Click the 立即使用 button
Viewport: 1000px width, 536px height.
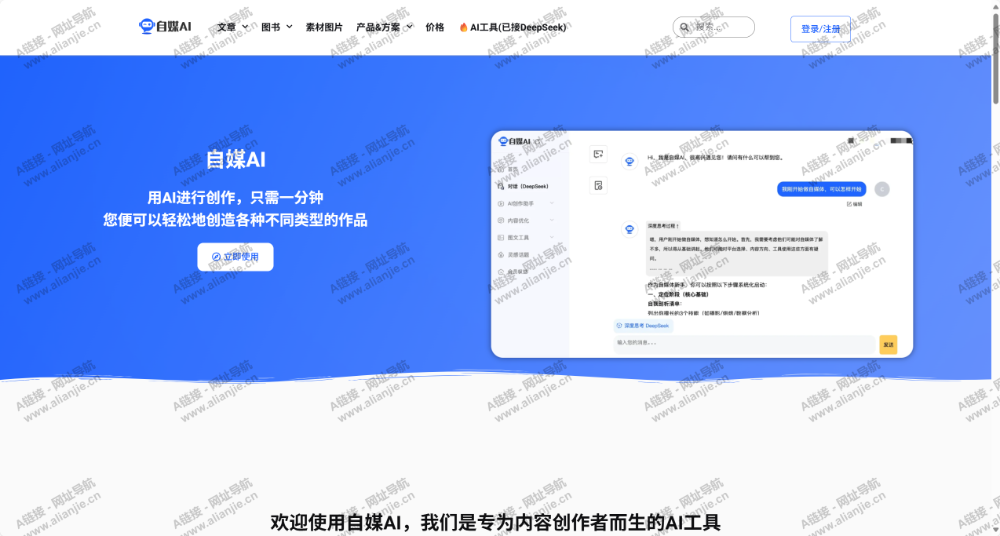(235, 257)
